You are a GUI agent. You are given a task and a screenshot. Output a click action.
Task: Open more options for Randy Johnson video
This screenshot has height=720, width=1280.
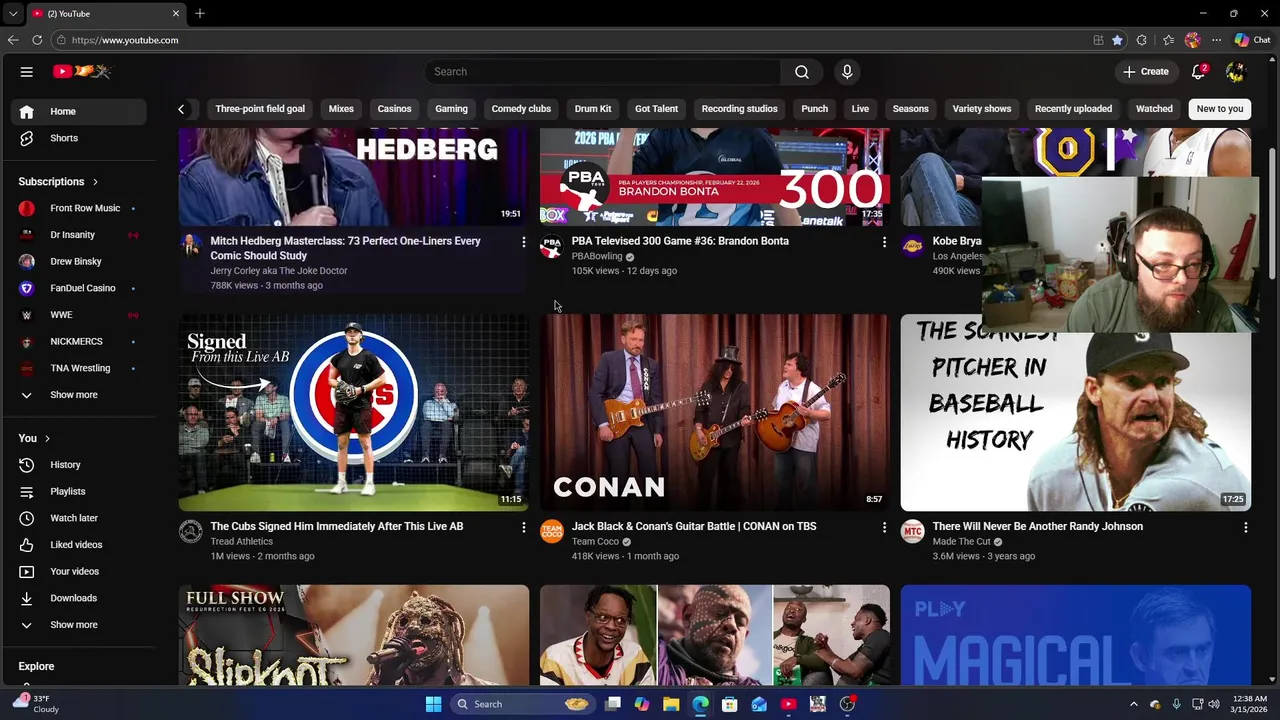point(1245,527)
